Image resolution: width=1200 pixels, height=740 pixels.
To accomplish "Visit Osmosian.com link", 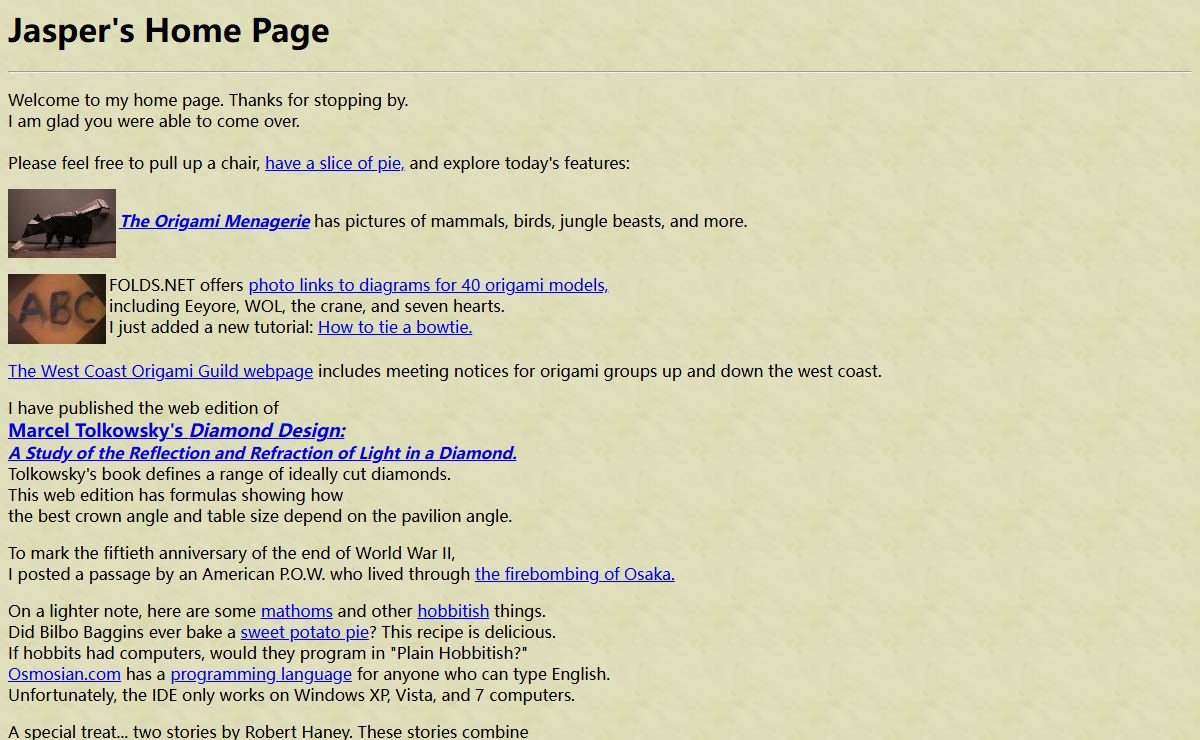I will (64, 674).
